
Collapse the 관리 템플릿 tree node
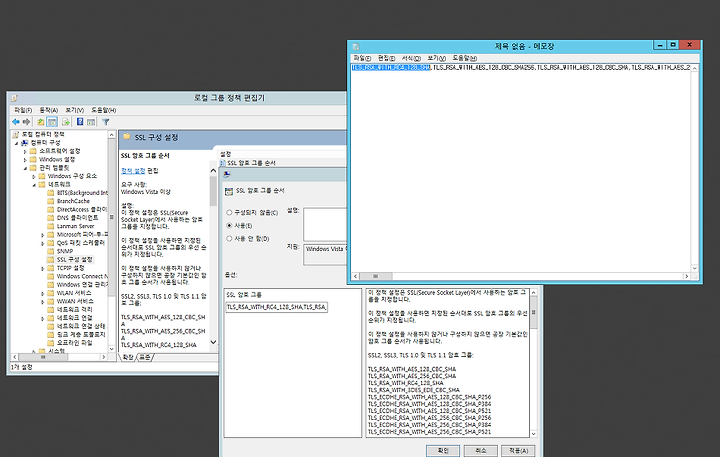coord(25,168)
